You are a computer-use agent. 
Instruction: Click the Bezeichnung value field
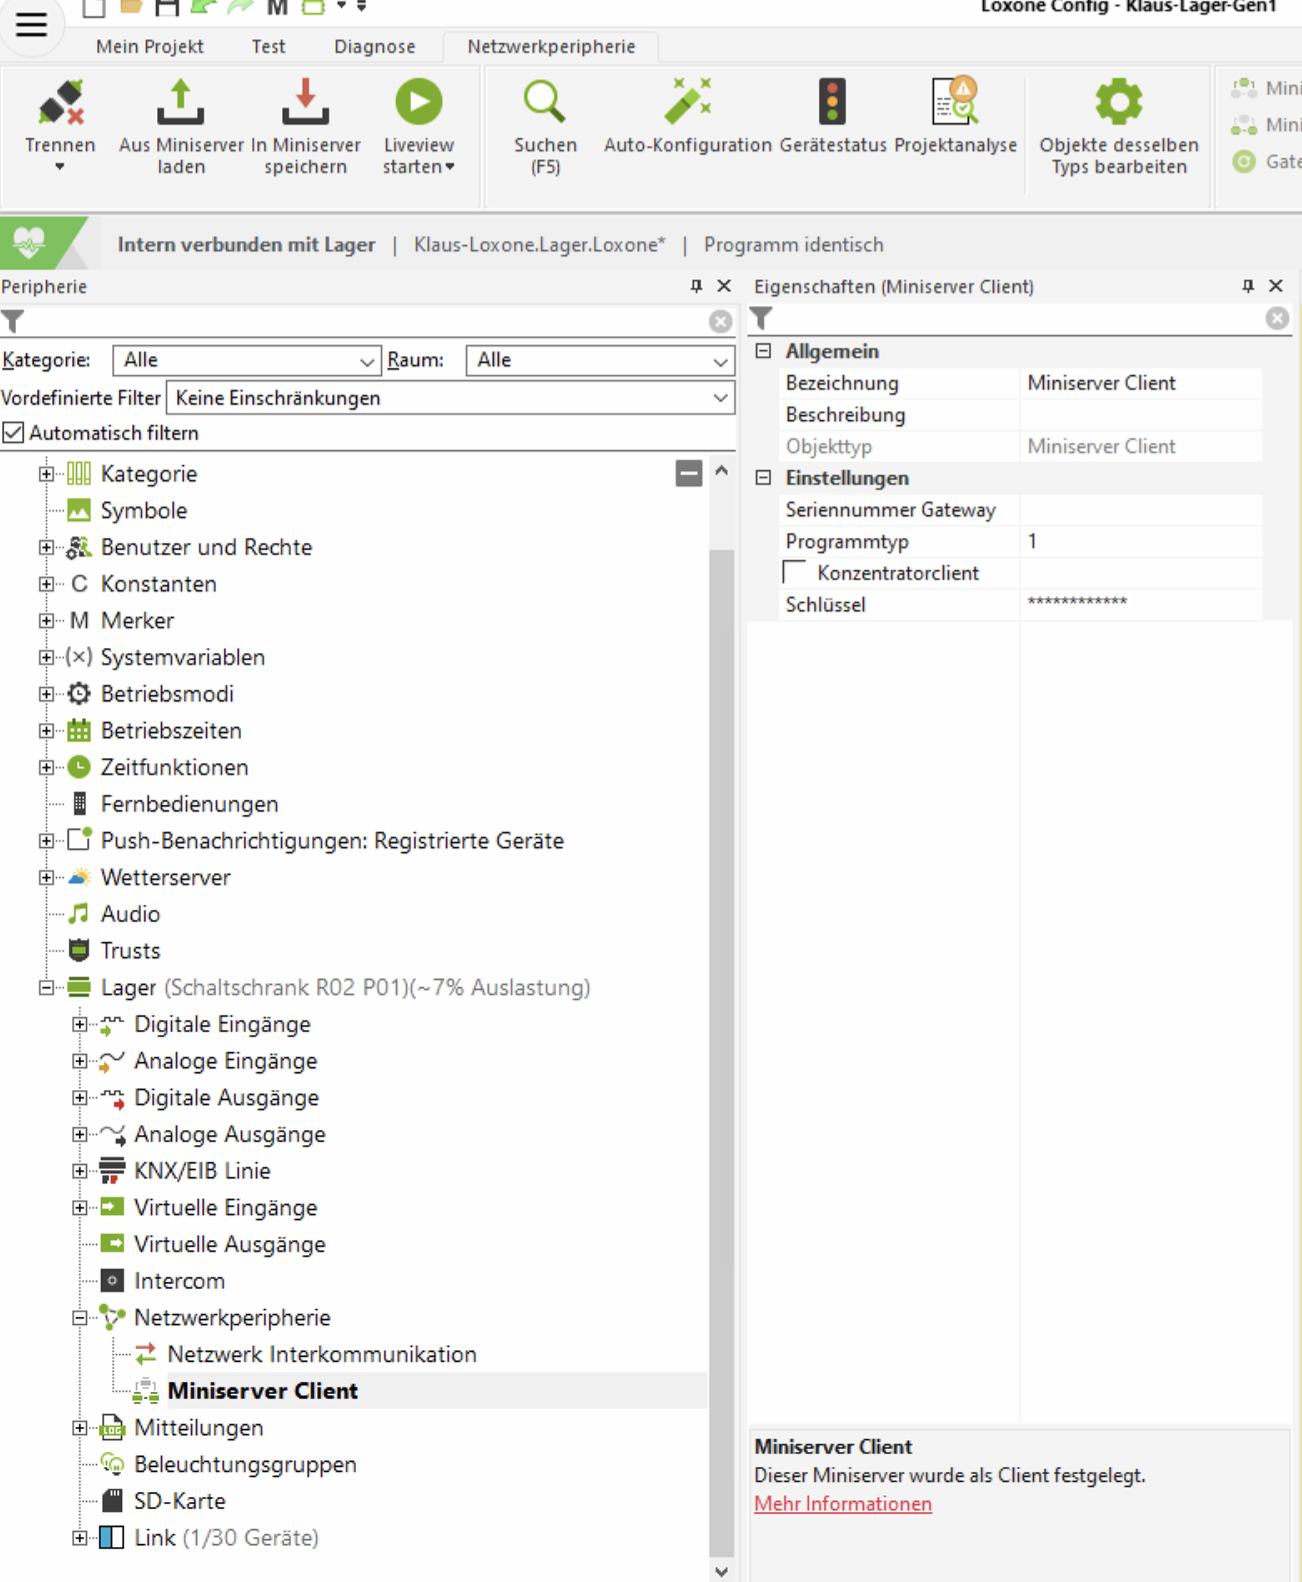(1140, 383)
